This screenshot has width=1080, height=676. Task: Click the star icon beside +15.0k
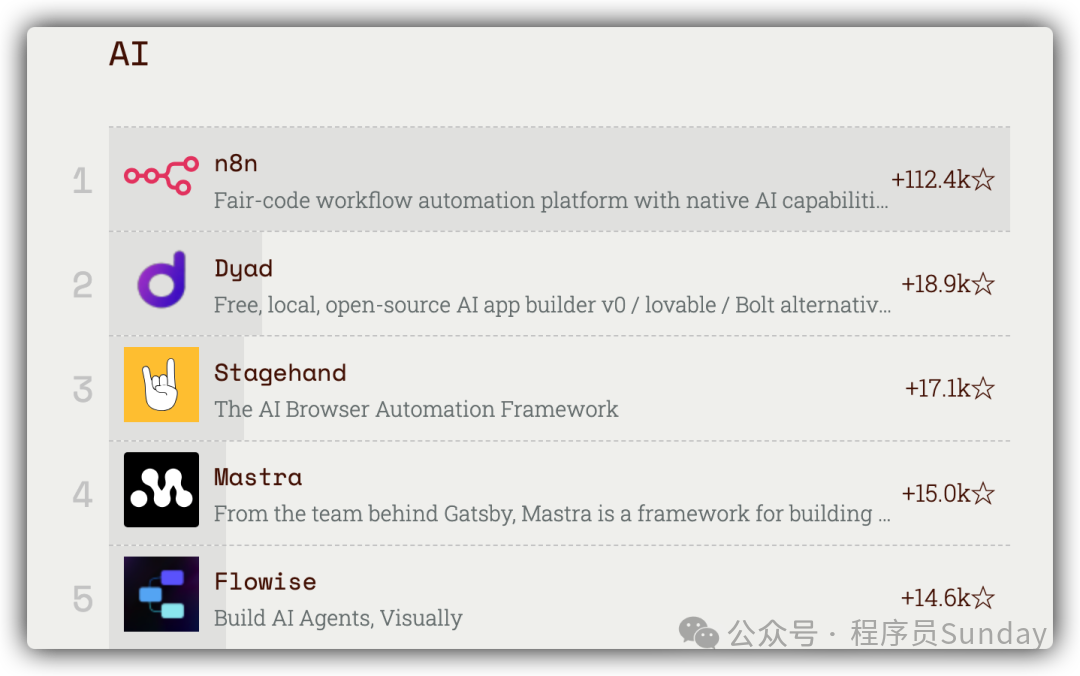click(x=984, y=494)
